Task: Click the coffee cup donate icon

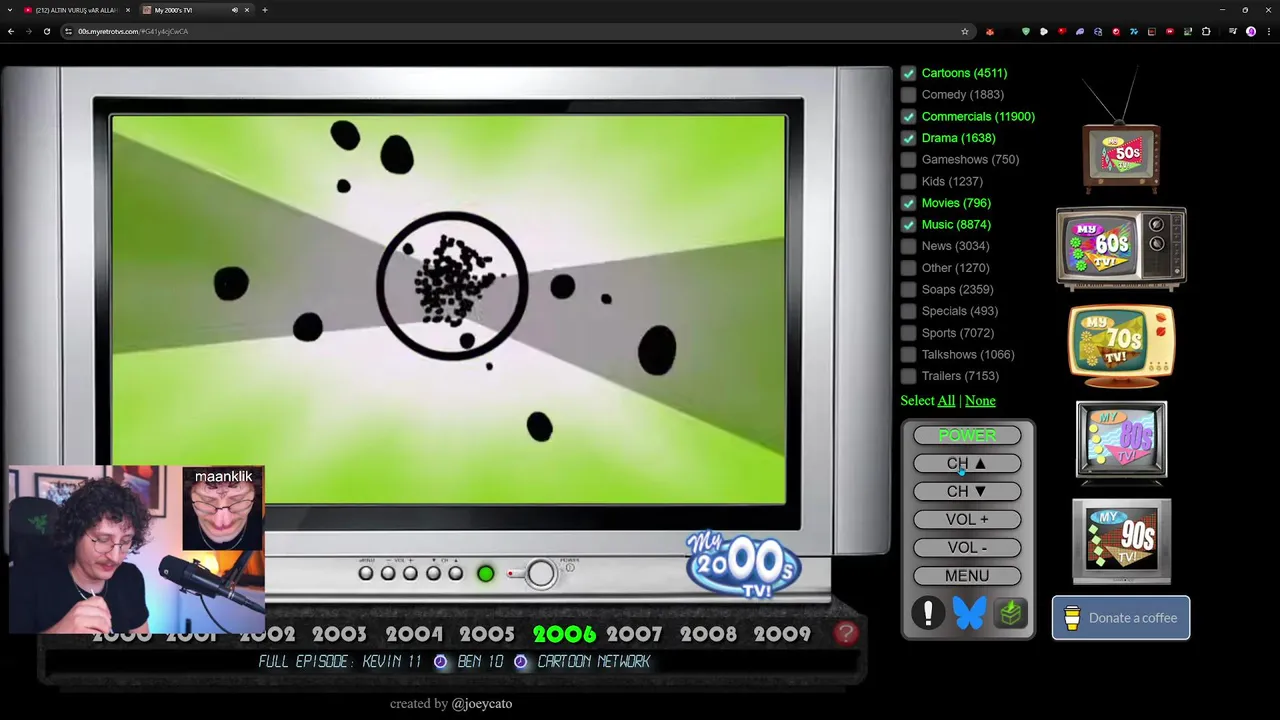Action: [x=1072, y=618]
